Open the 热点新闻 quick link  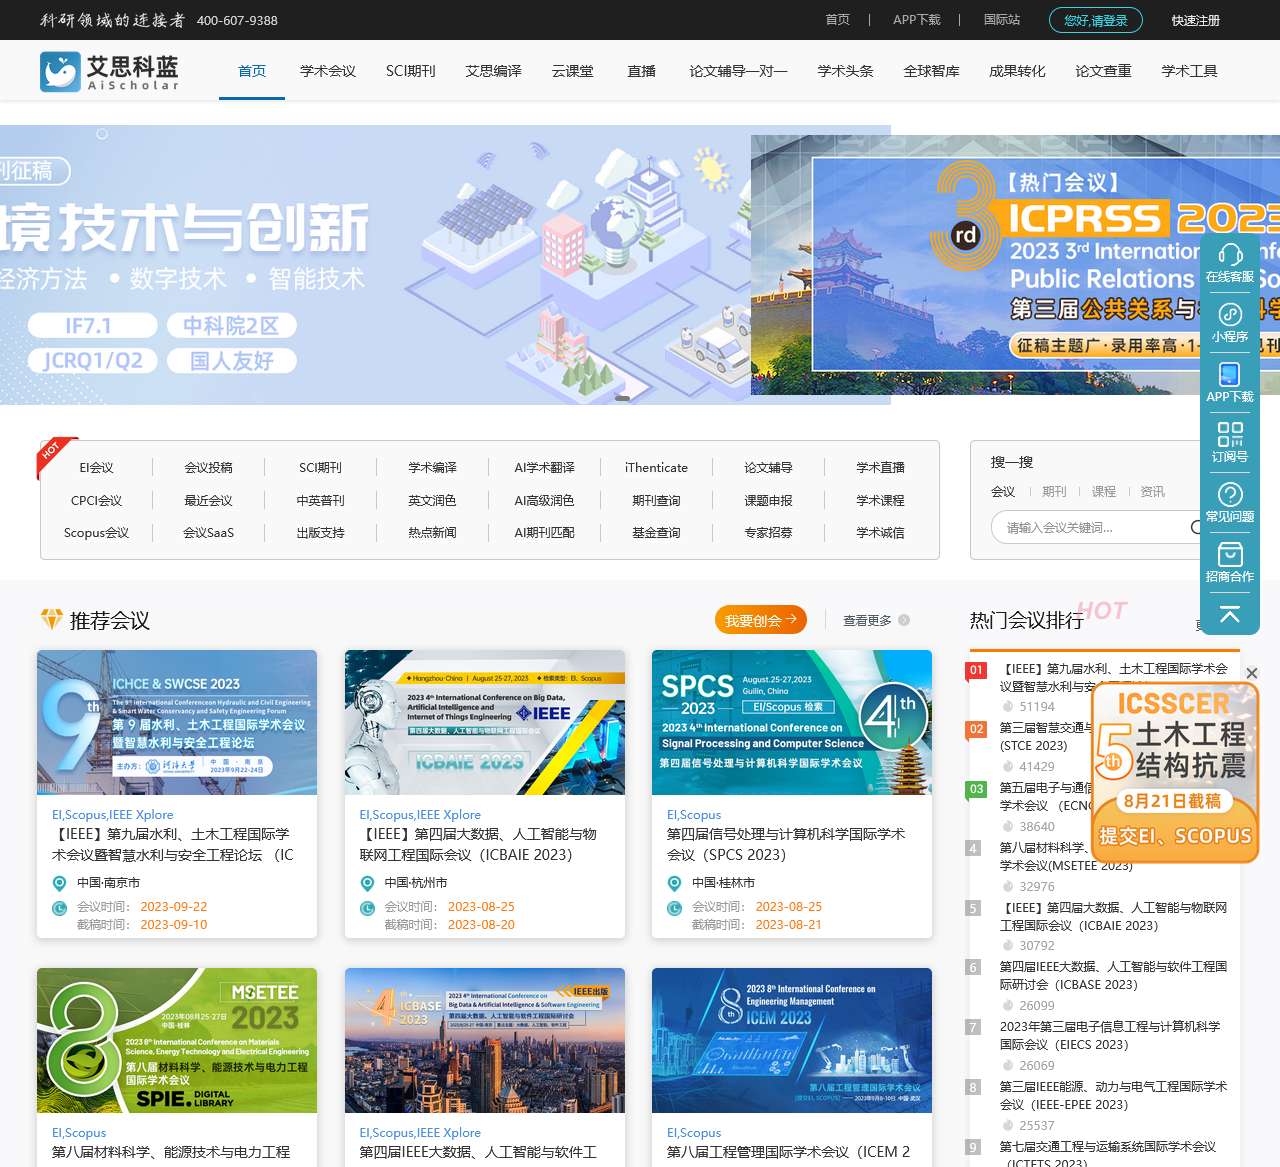(x=432, y=533)
